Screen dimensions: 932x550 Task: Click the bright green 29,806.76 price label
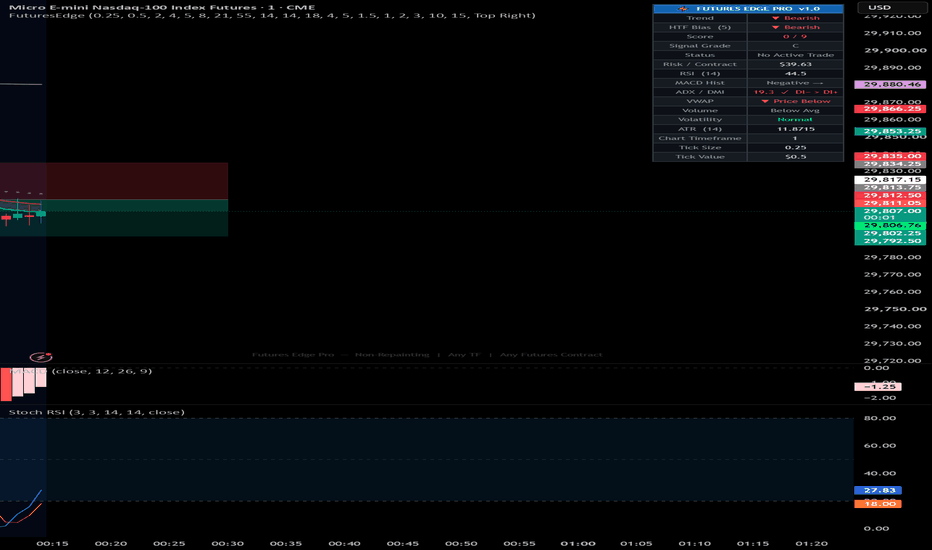(x=890, y=225)
